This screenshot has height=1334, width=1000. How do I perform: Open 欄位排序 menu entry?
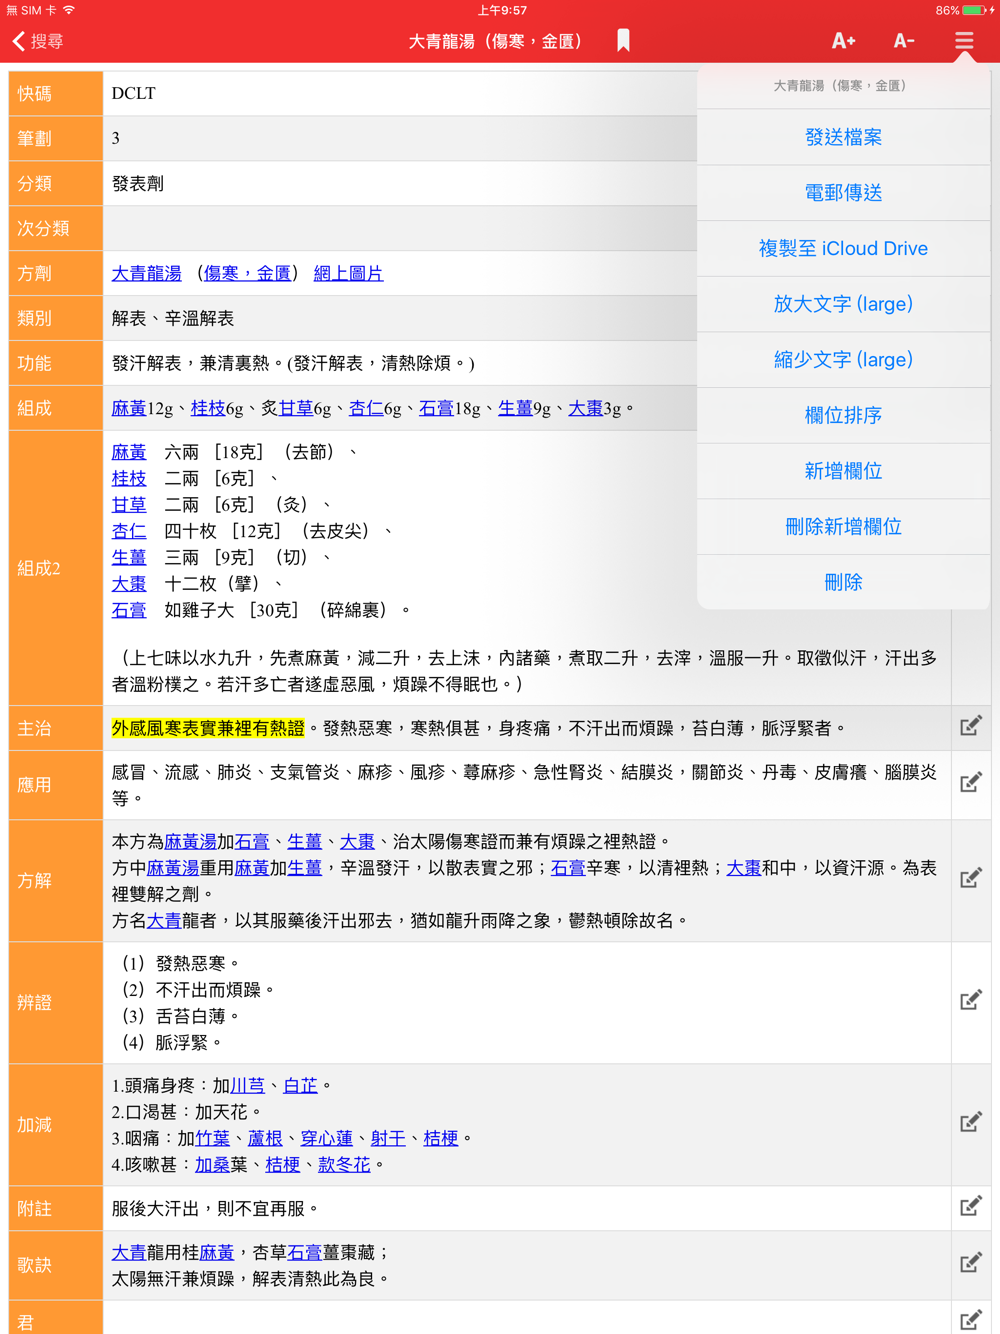[843, 415]
